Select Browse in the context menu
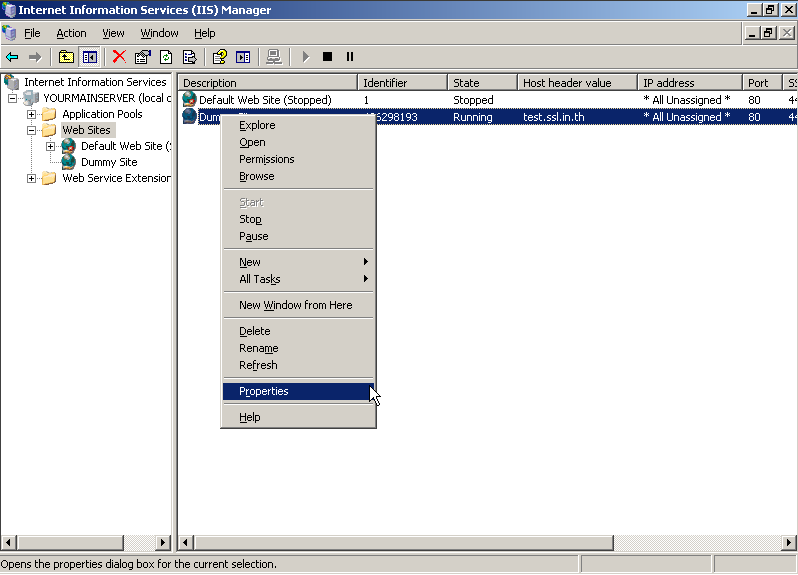This screenshot has height=575, width=798. [257, 176]
